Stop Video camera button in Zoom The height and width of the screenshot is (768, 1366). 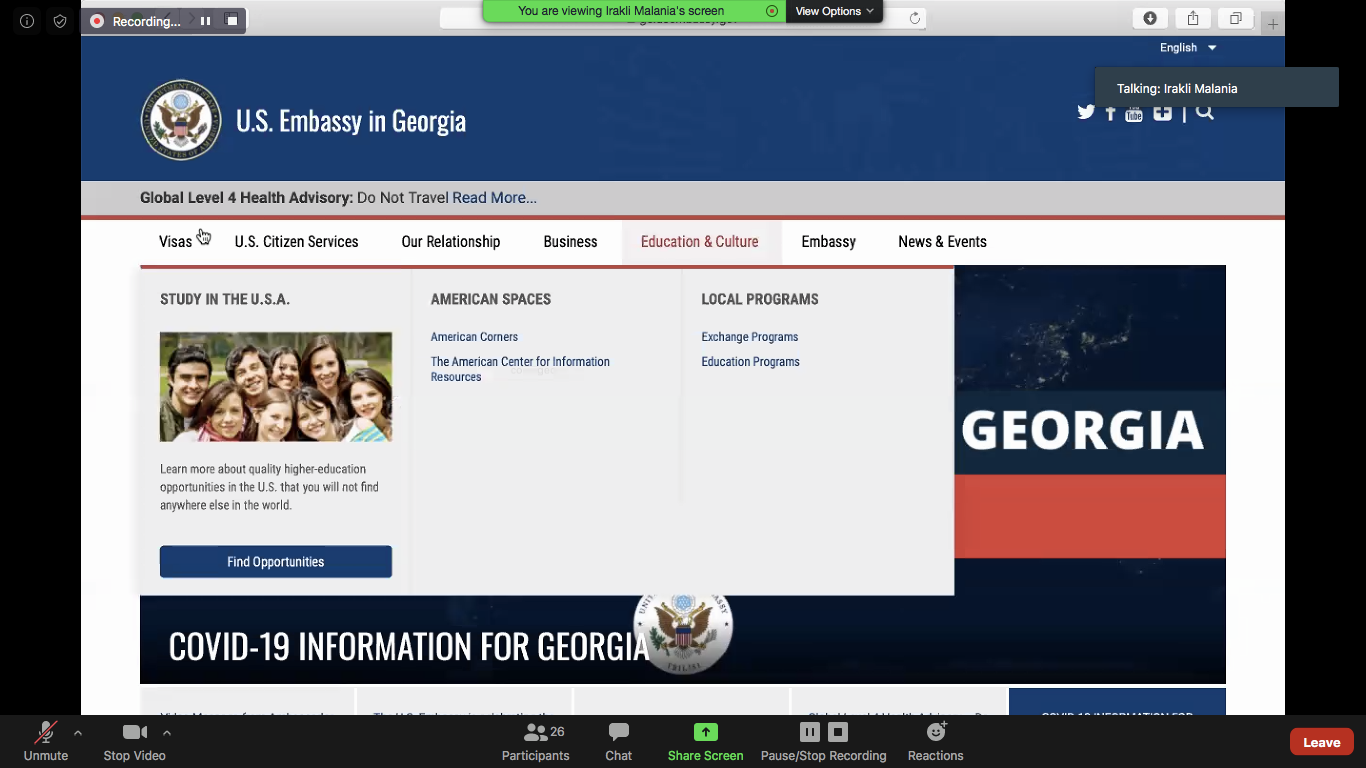tap(134, 741)
